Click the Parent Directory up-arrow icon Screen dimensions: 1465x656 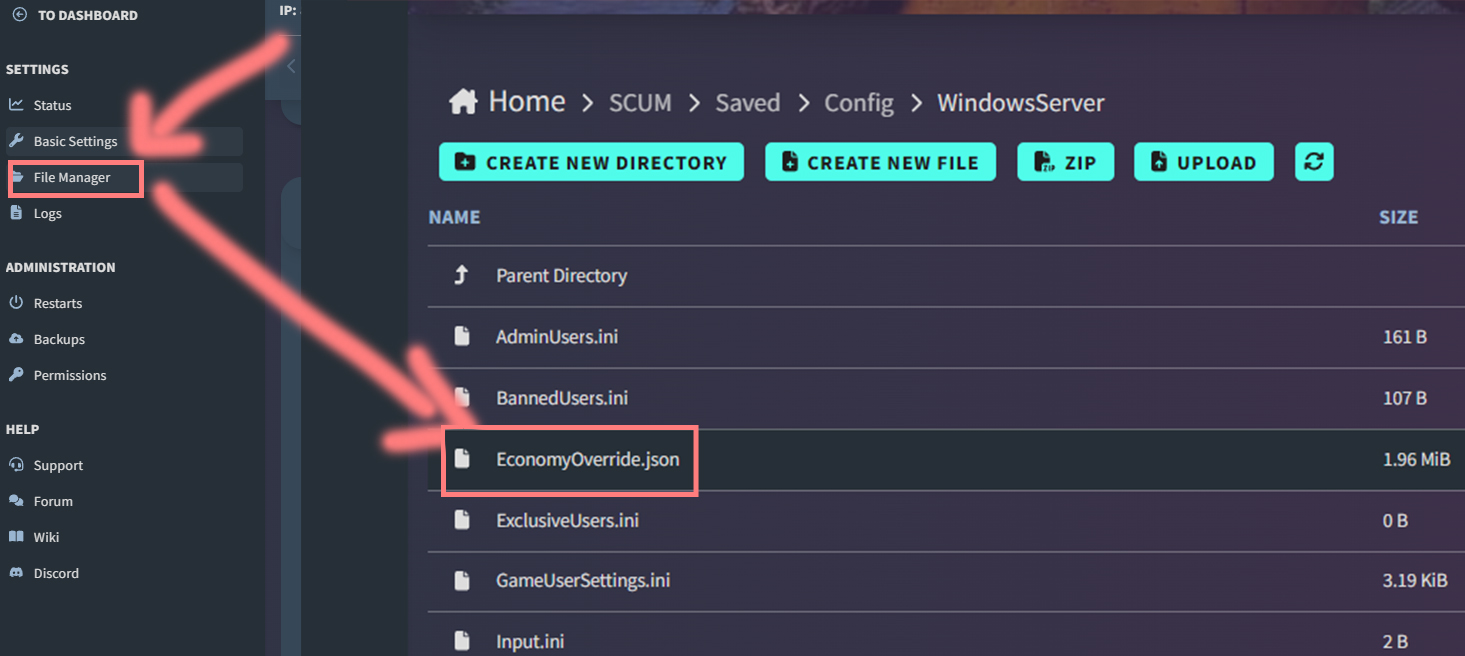[461, 276]
